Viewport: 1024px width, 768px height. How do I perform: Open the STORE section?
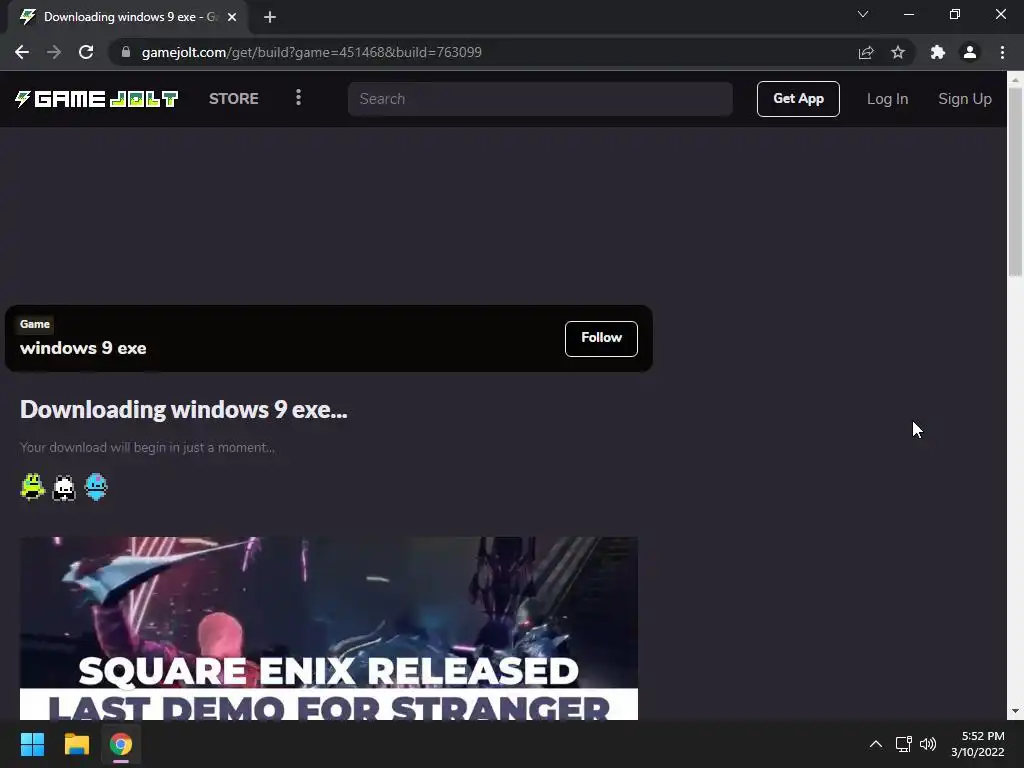coord(234,99)
